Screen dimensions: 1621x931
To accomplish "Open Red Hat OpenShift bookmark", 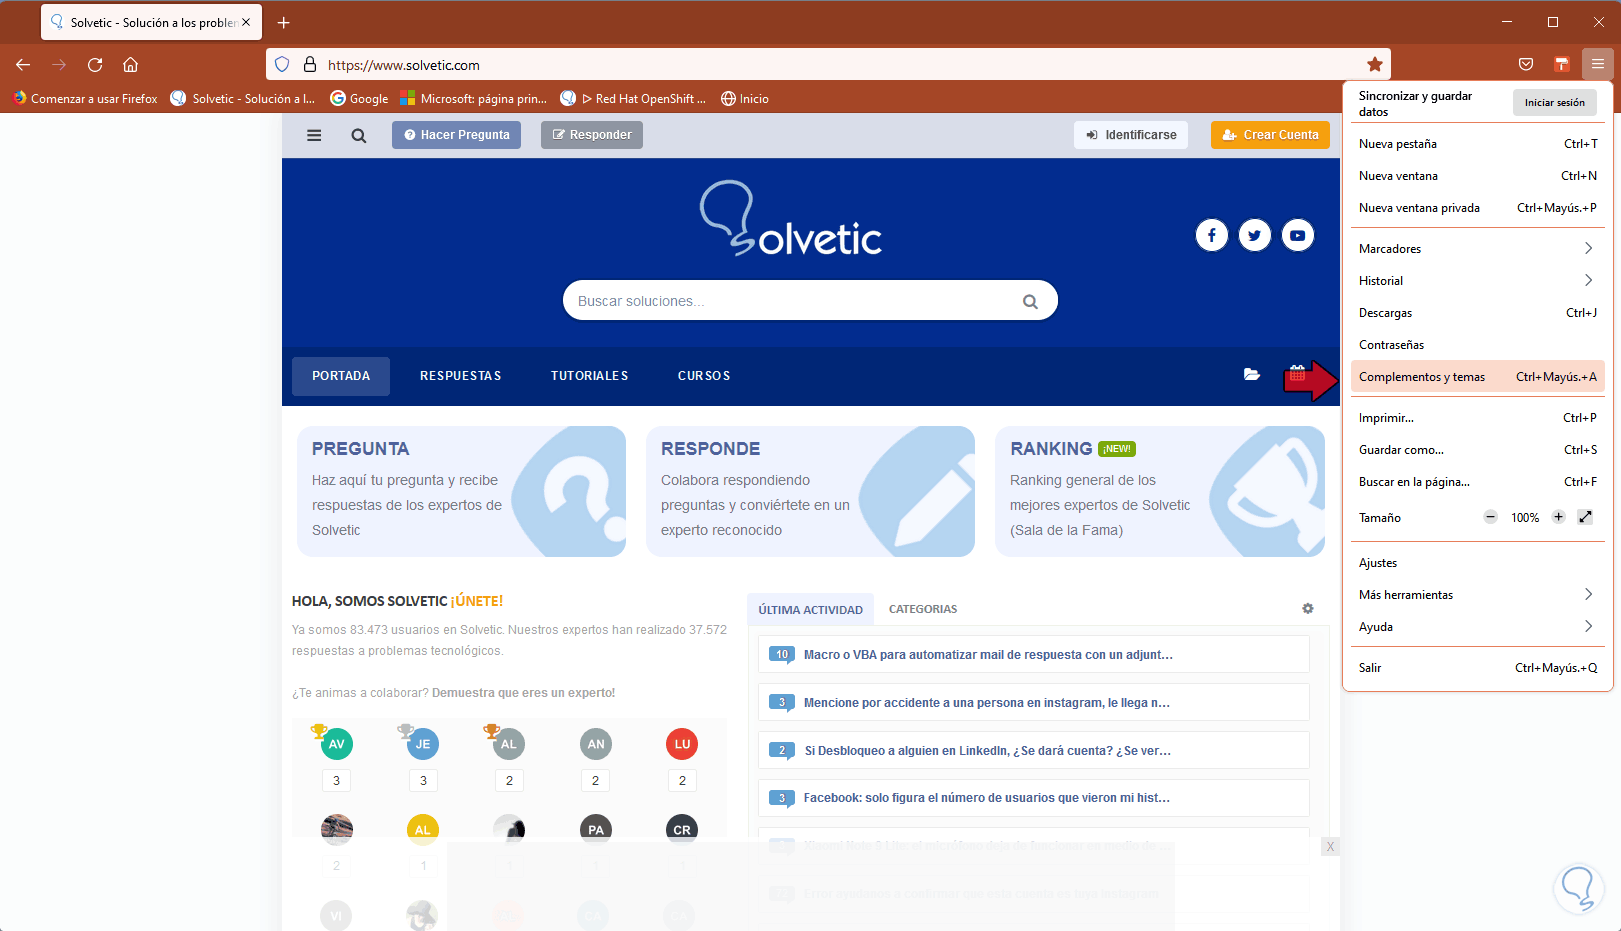I will pos(633,99).
